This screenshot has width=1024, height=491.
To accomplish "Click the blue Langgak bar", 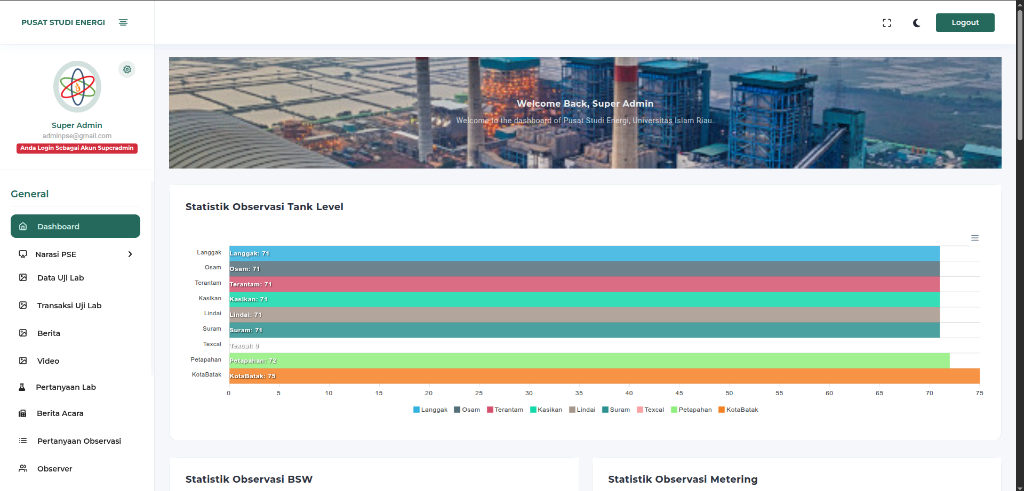I will click(x=584, y=253).
